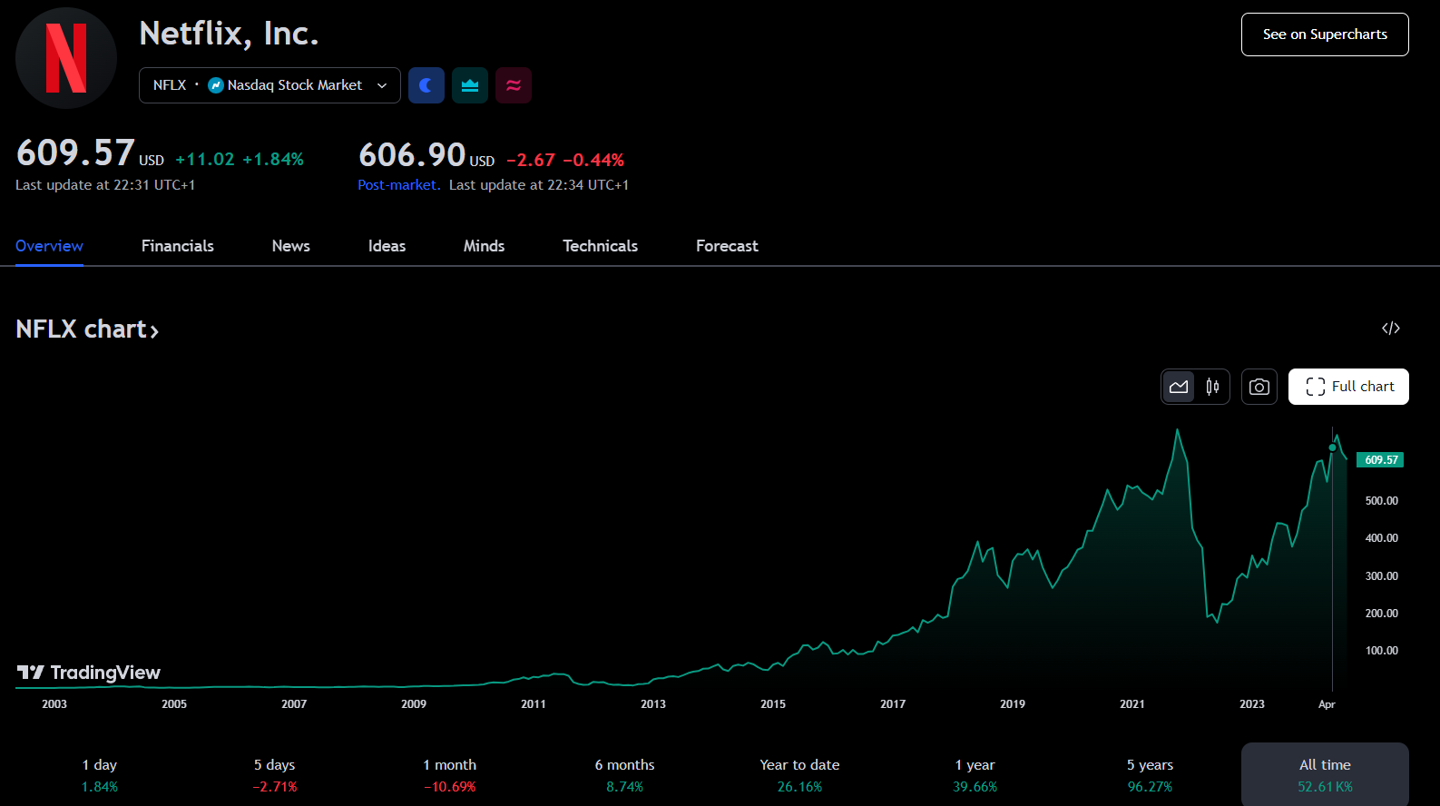Screen dimensions: 1440x806
Task: Click the pink wave badge icon
Action: click(514, 86)
